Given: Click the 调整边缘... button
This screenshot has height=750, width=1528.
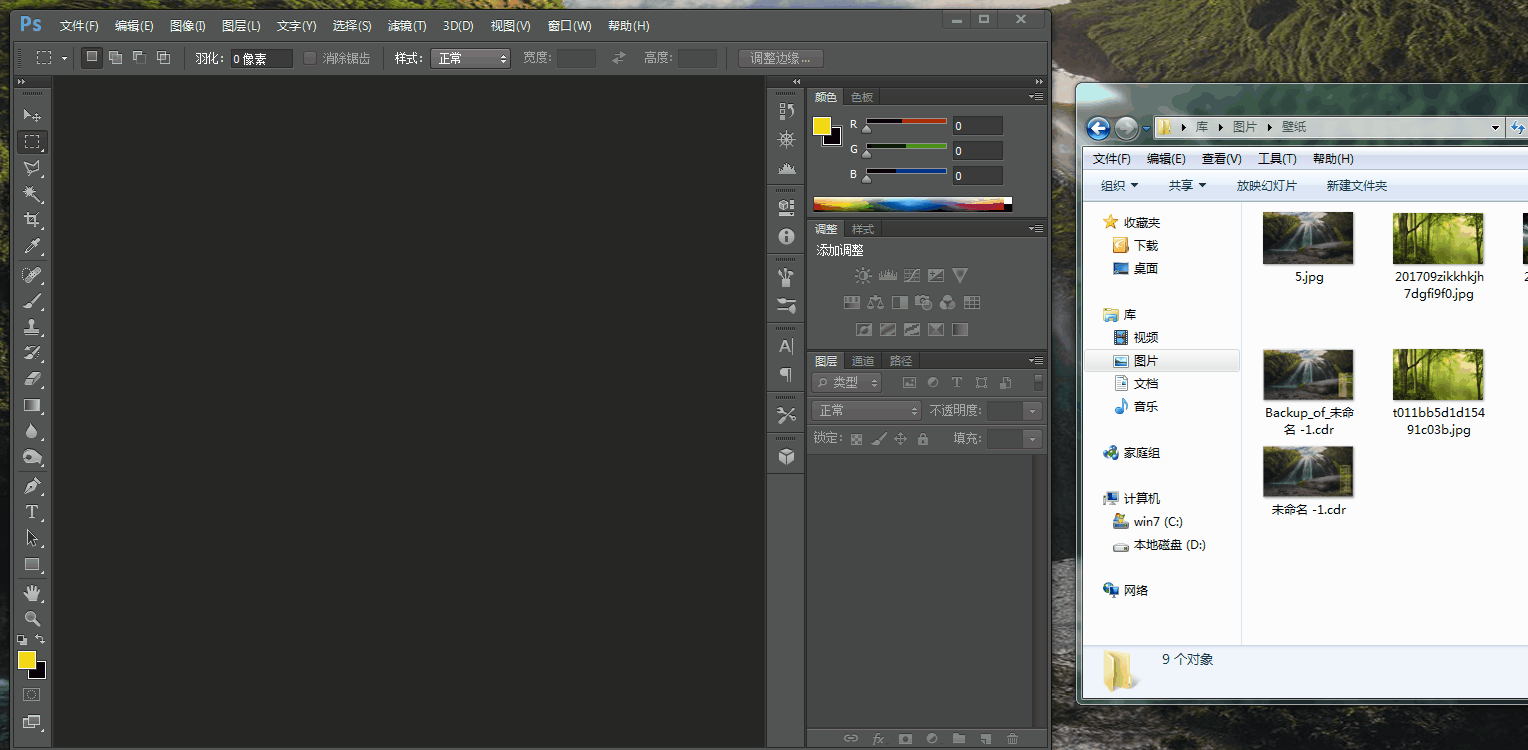Looking at the screenshot, I should (780, 58).
